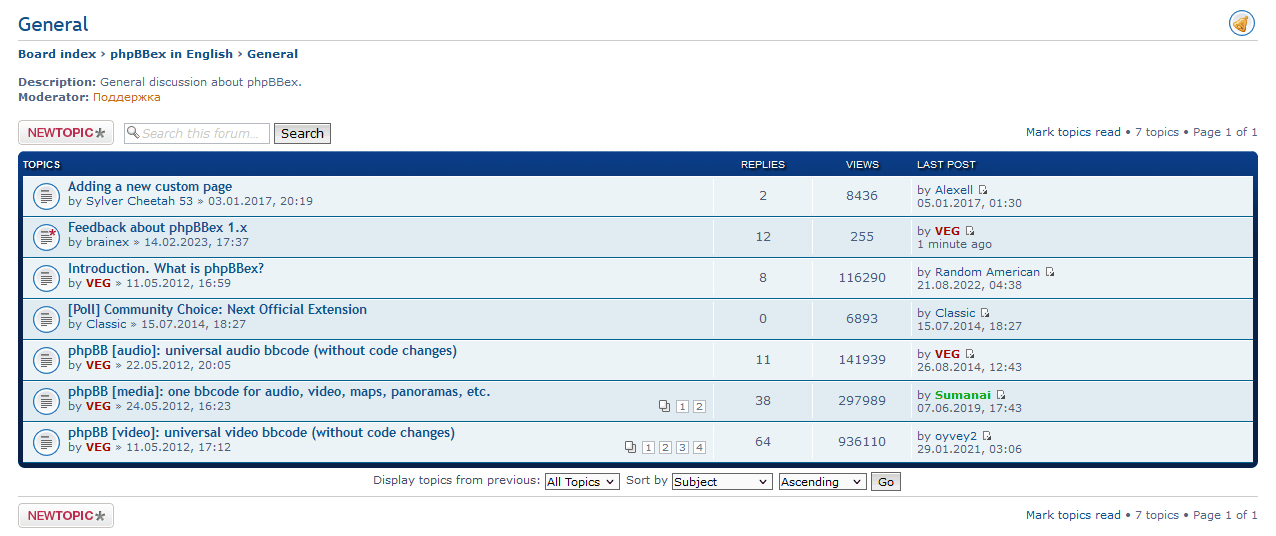Go to last post icon beside Random American
The height and width of the screenshot is (536, 1276).
1050,272
